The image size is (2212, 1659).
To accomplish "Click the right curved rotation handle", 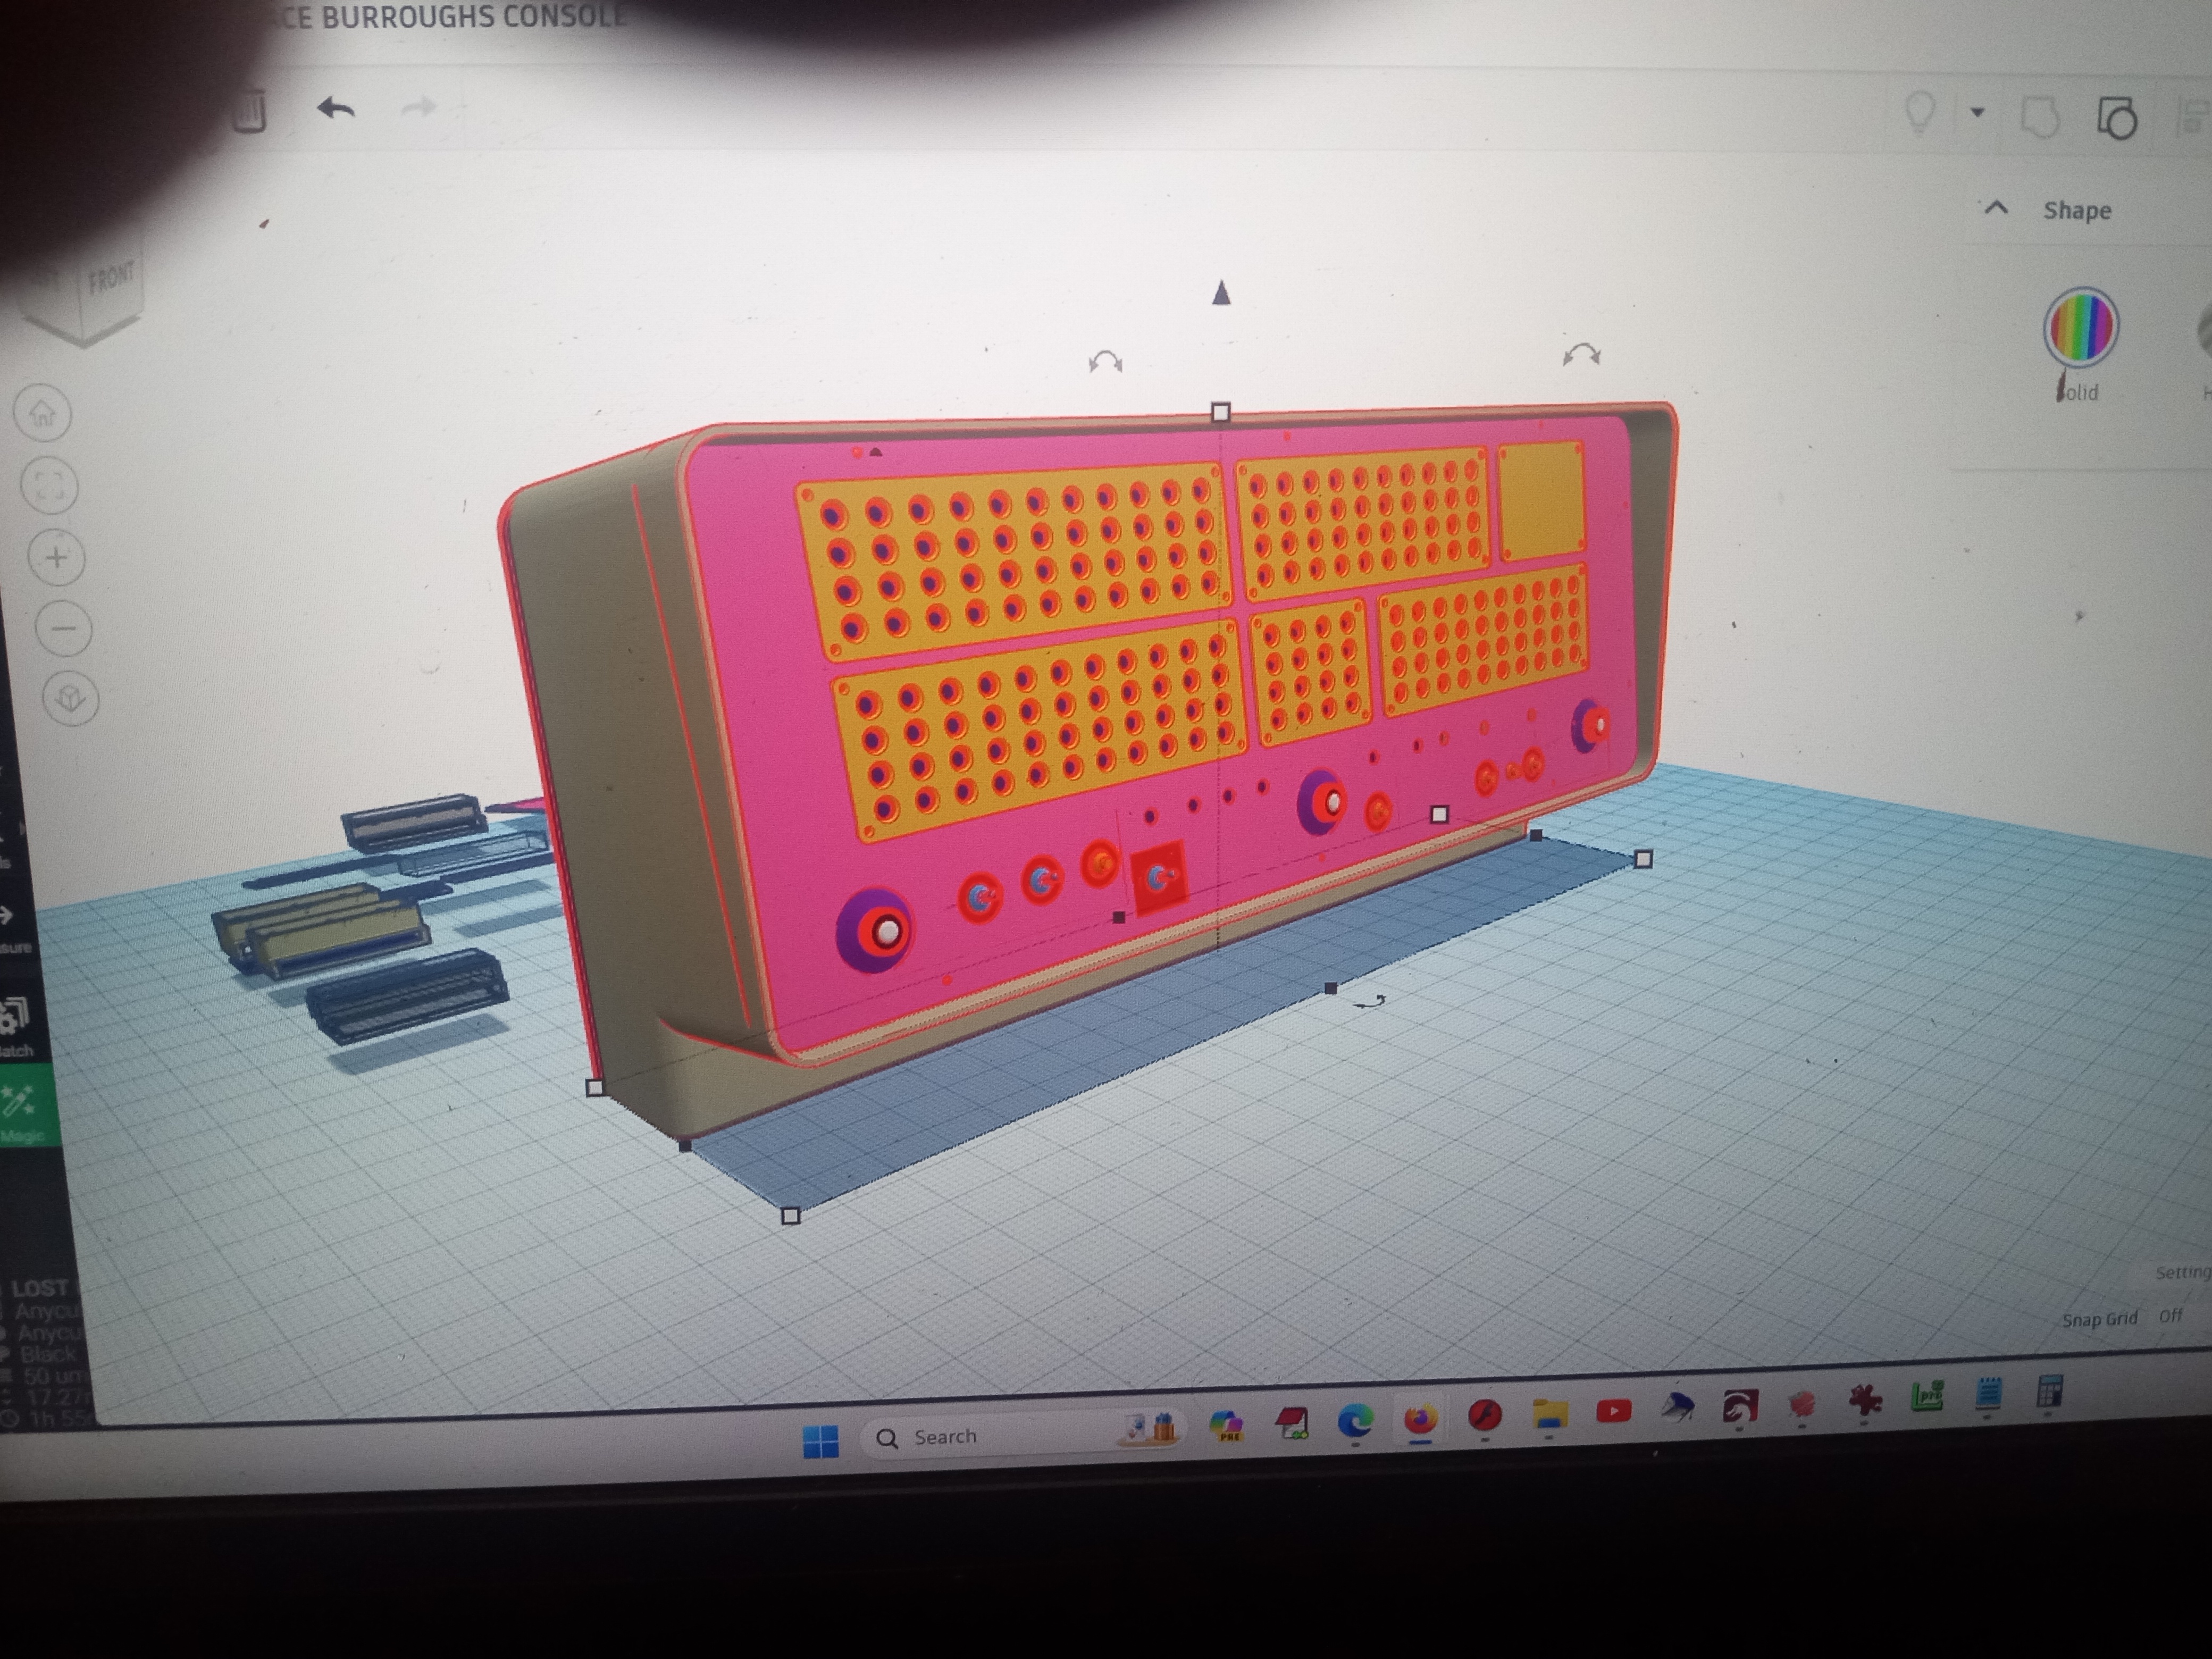I will click(x=1581, y=354).
